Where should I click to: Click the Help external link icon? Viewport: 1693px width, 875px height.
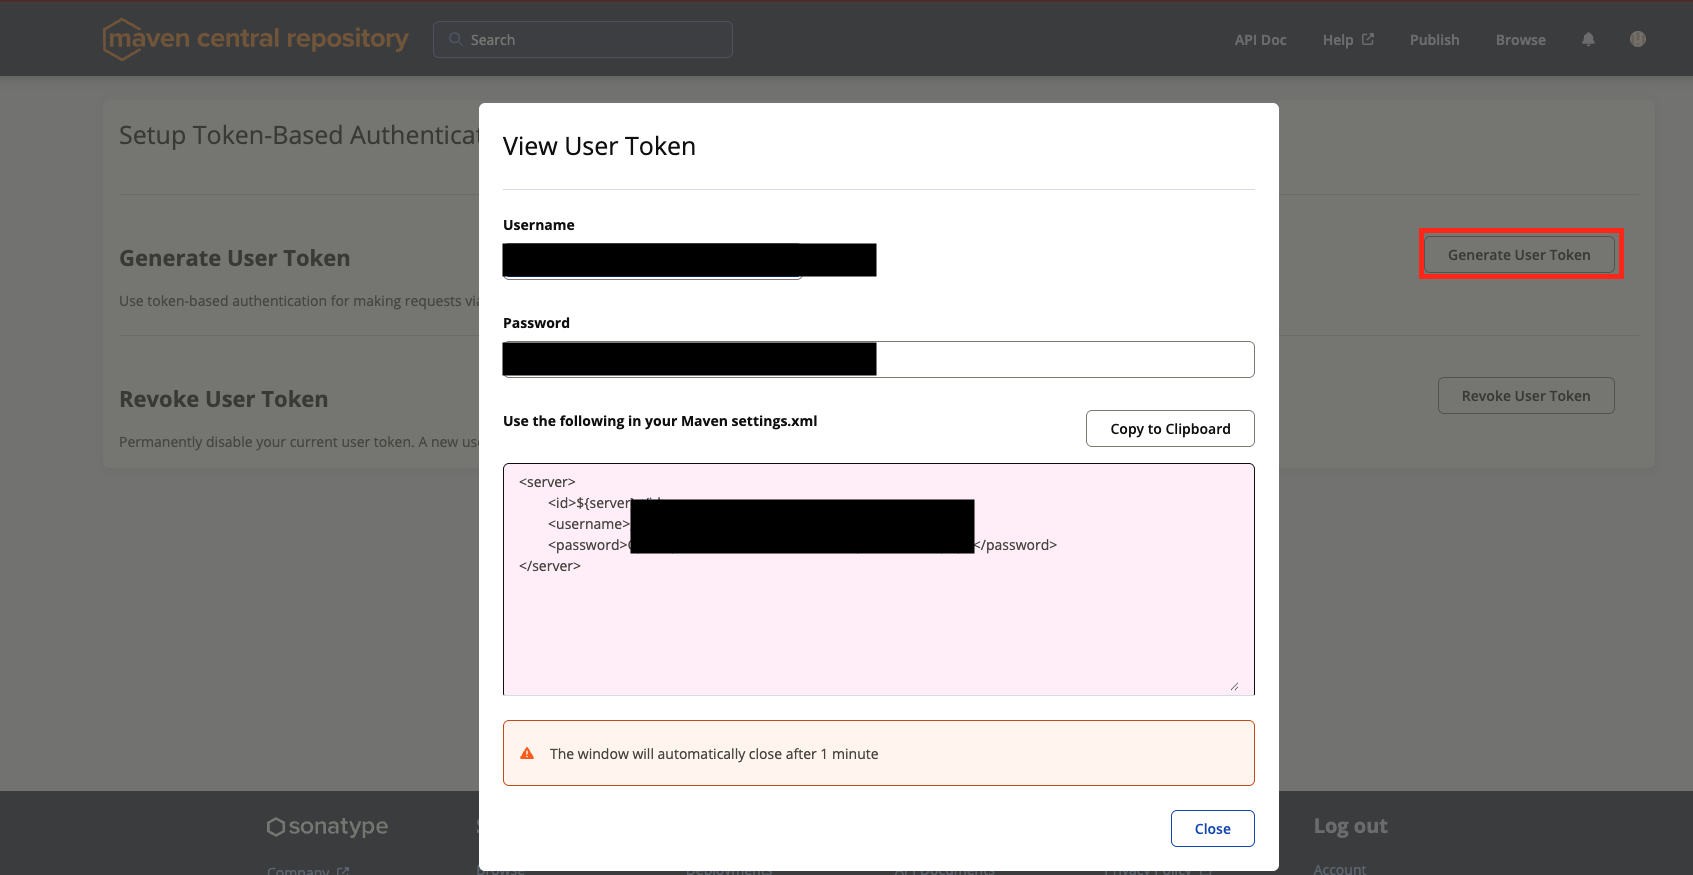[1368, 39]
